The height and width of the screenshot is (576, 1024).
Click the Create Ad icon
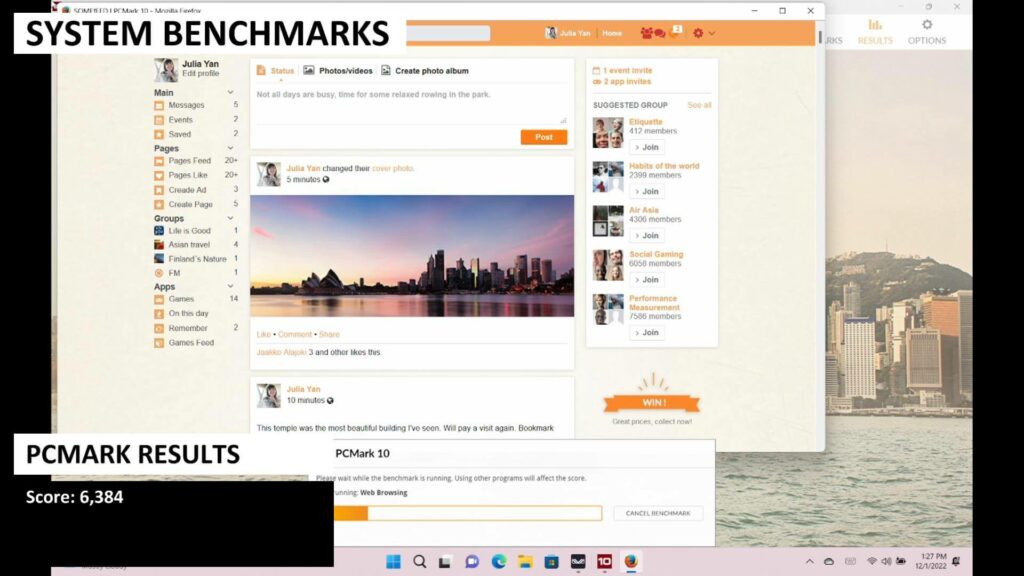coord(159,190)
